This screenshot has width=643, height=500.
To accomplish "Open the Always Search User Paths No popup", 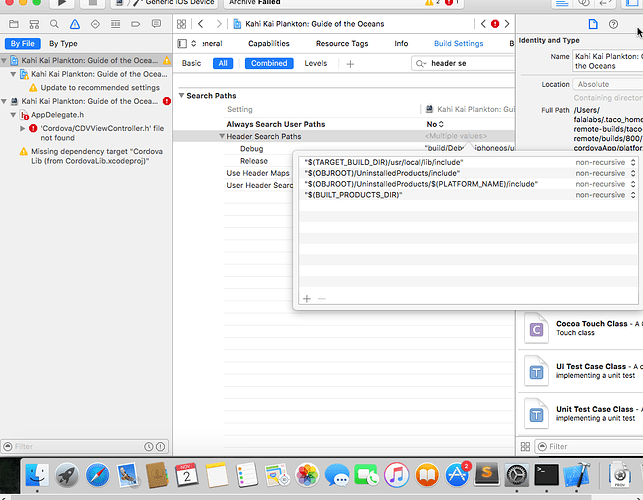I will click(x=435, y=124).
